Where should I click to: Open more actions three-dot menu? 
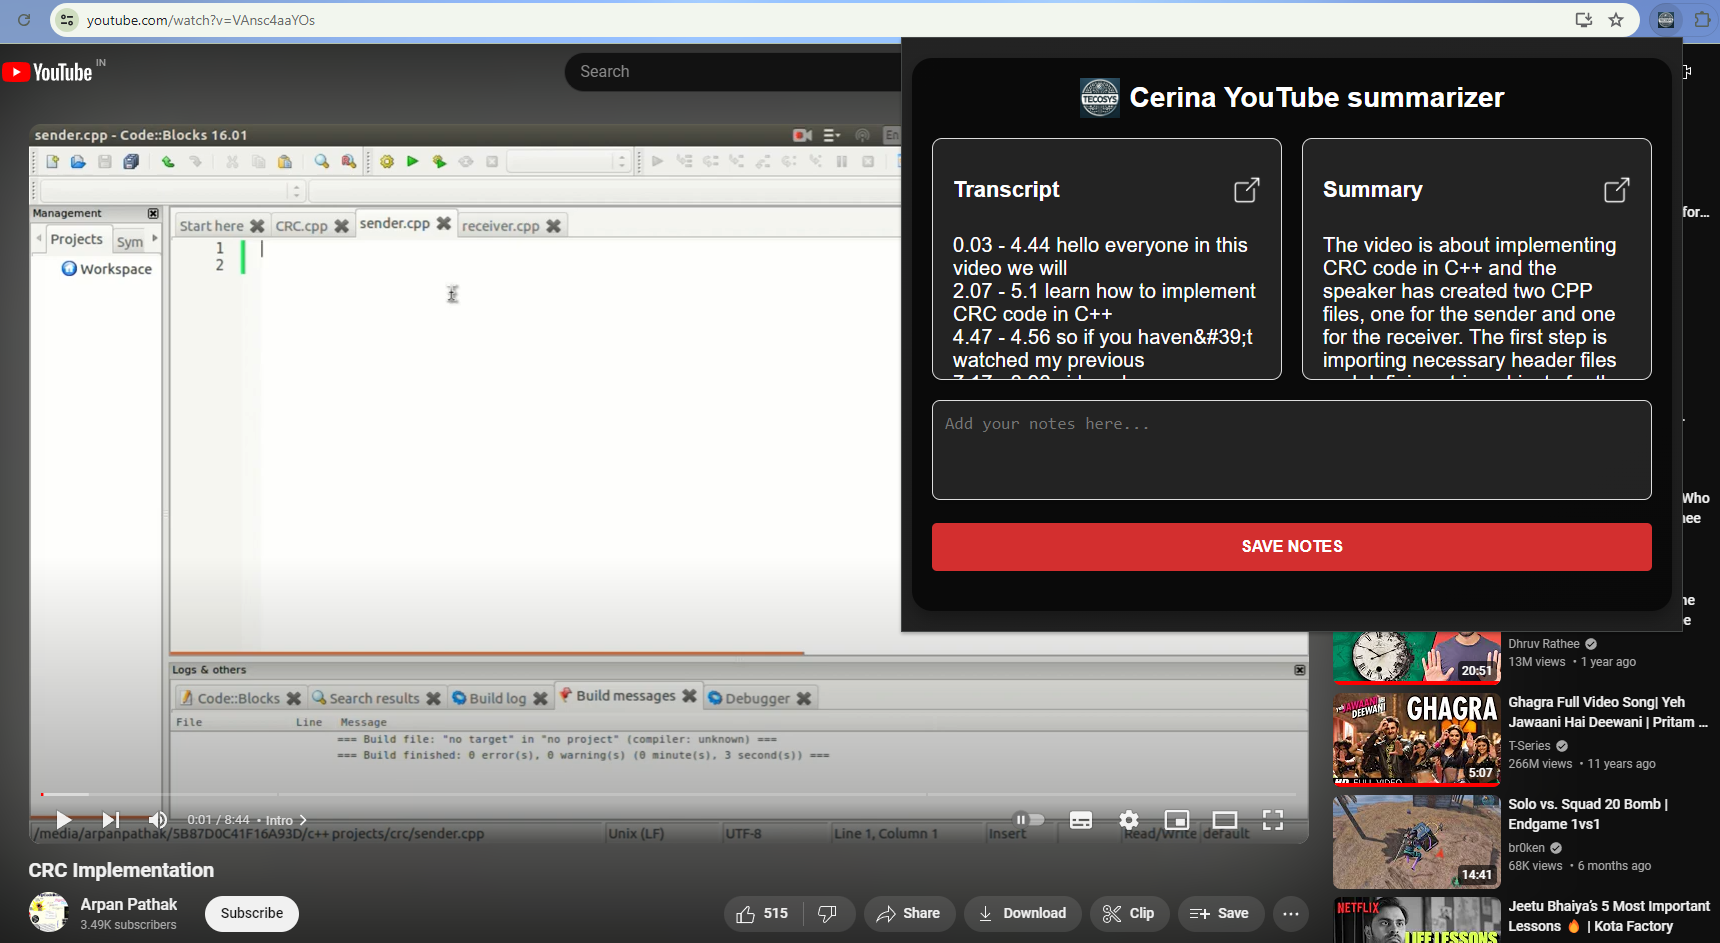coord(1291,913)
